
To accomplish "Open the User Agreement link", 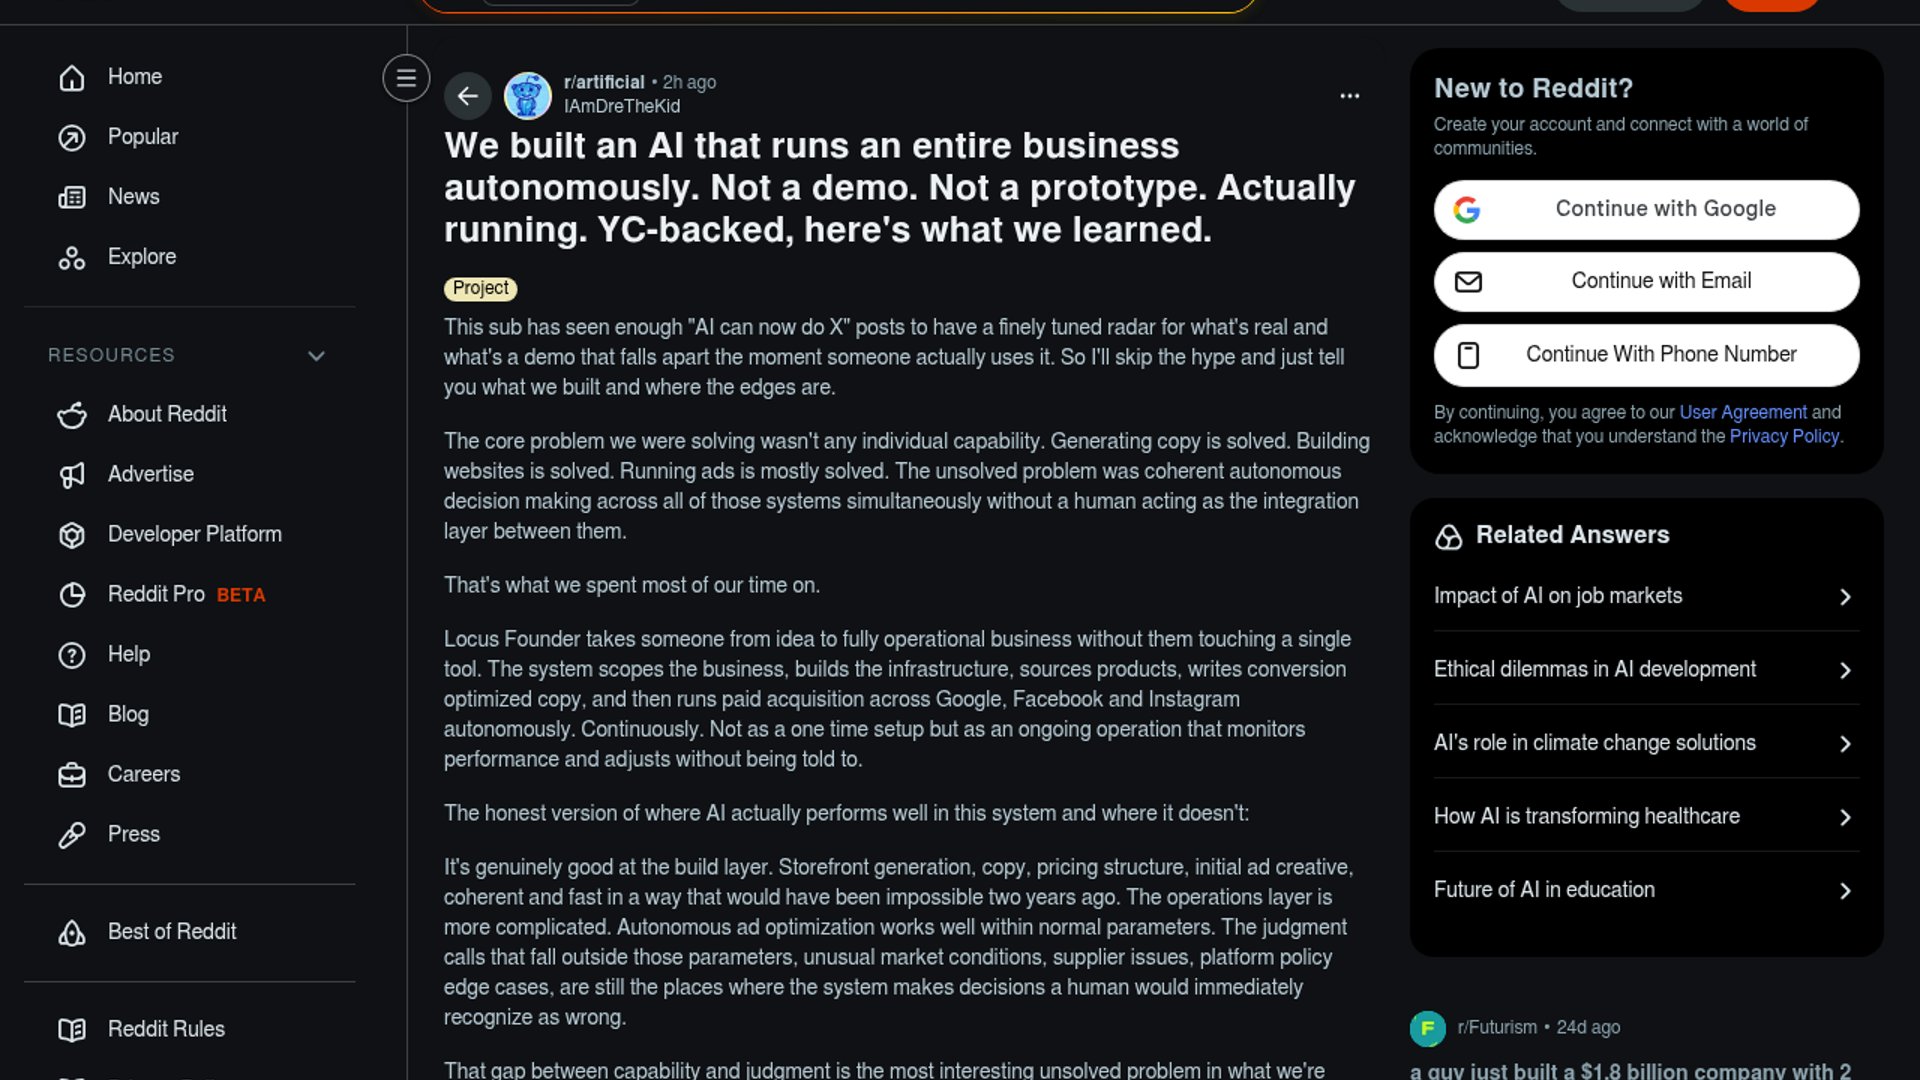I will coord(1743,412).
